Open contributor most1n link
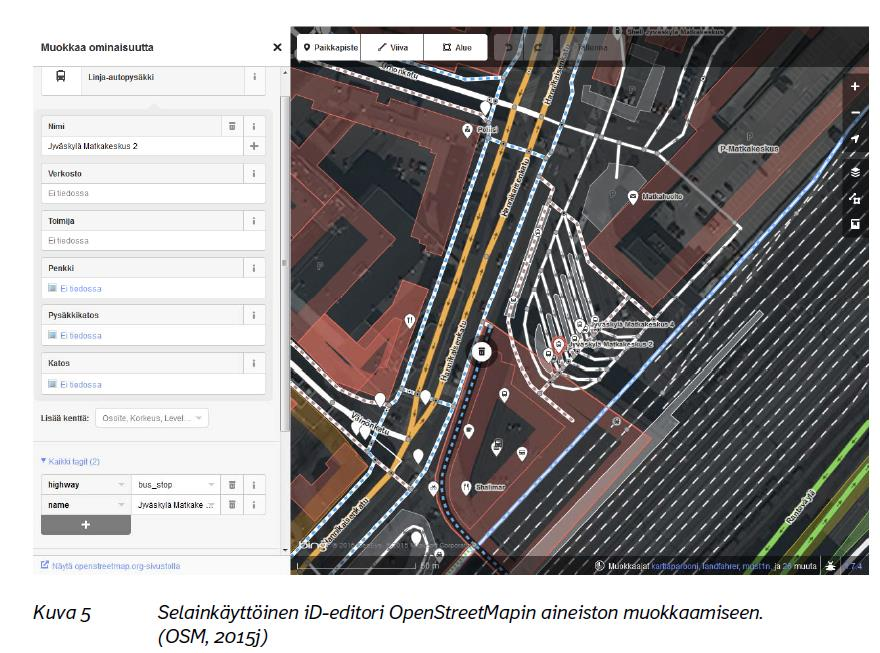The height and width of the screenshot is (653, 880). (755, 566)
